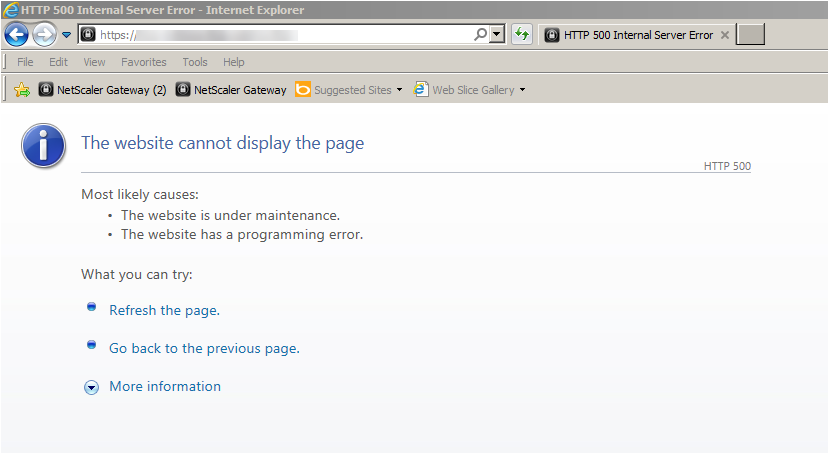
Task: Click the browser Forward arrow button
Action: click(44, 34)
